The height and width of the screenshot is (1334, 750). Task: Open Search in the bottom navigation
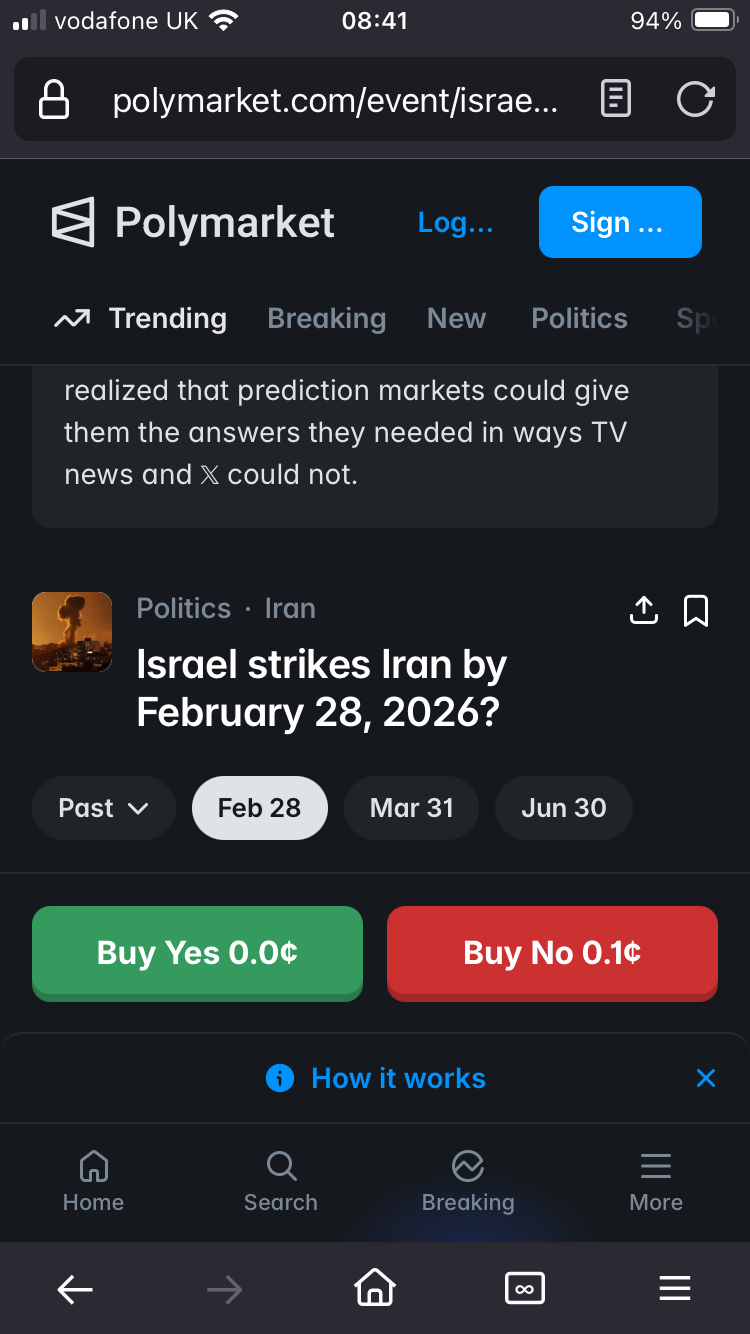[x=281, y=1181]
